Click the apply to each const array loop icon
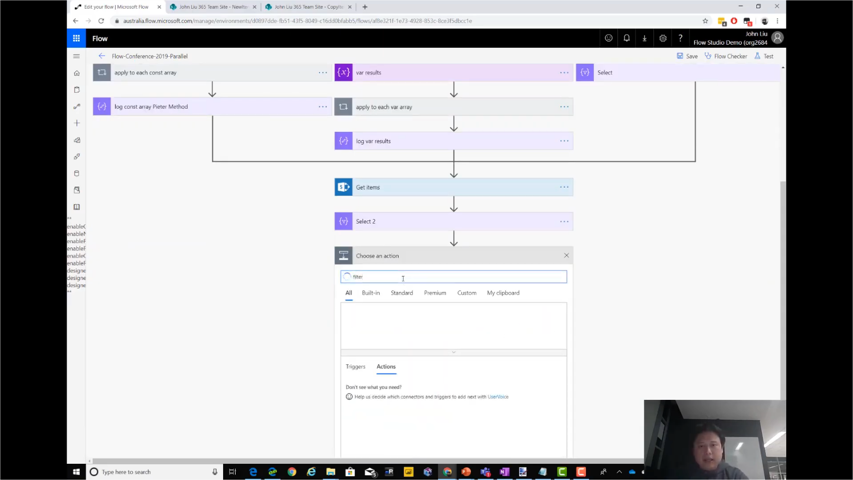Image resolution: width=853 pixels, height=480 pixels. point(102,72)
